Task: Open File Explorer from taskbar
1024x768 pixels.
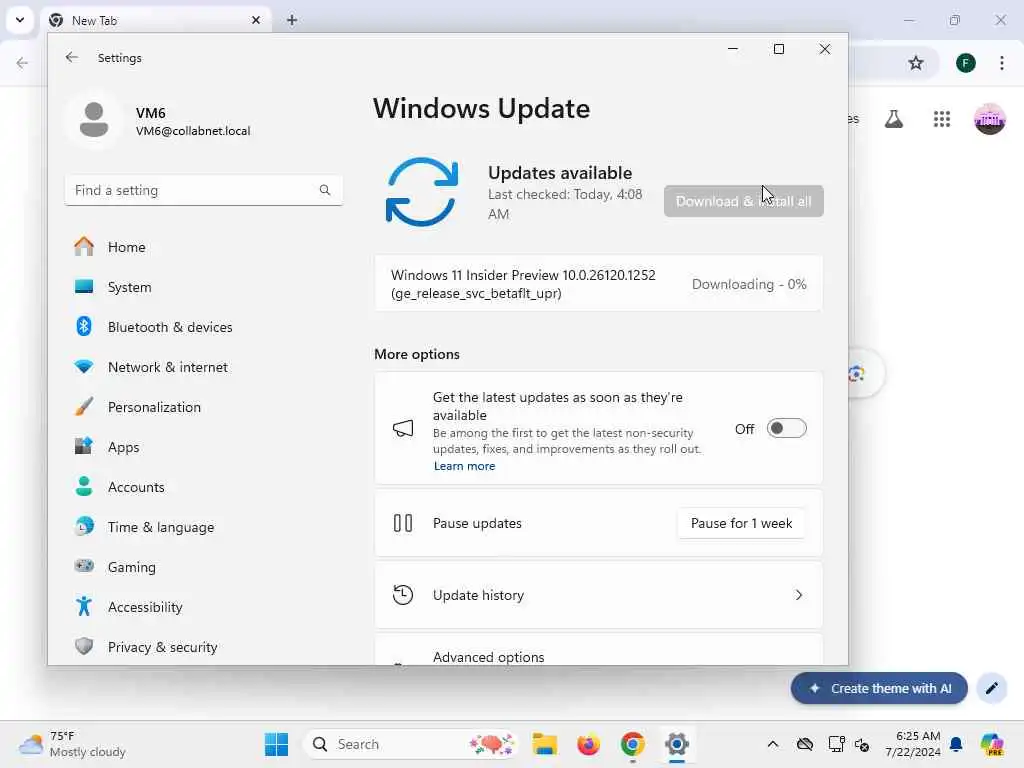Action: [544, 744]
